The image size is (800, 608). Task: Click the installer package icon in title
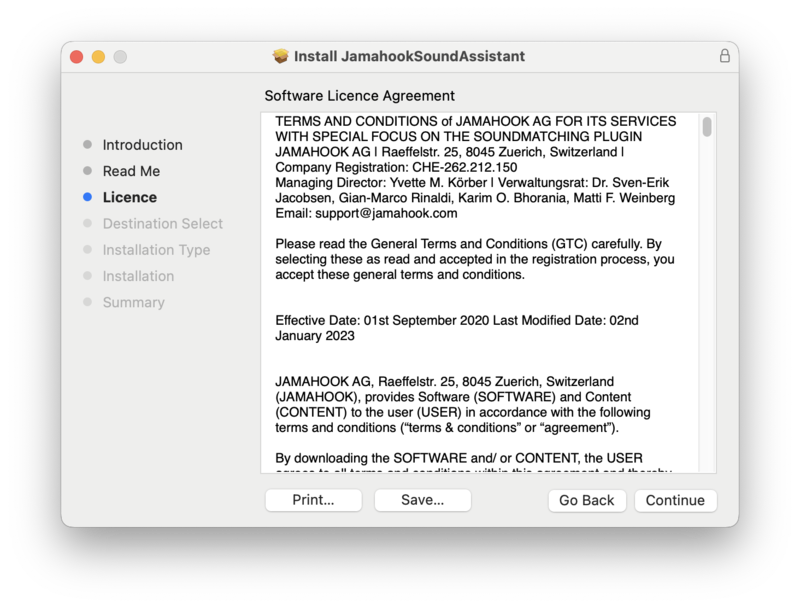coord(281,56)
